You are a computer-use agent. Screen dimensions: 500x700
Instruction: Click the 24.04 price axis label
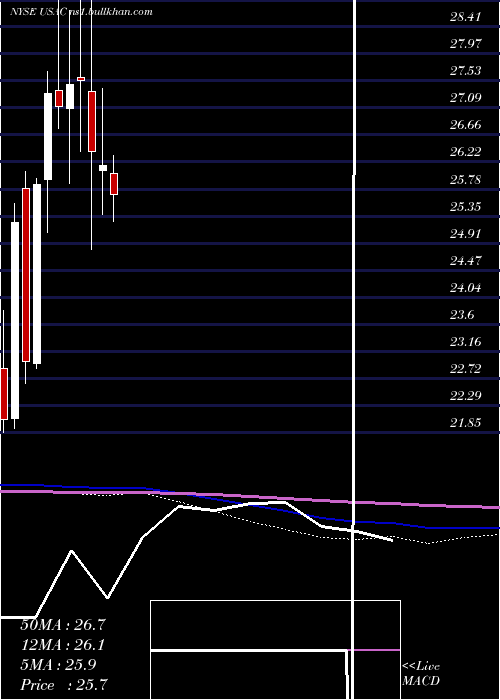click(x=465, y=288)
